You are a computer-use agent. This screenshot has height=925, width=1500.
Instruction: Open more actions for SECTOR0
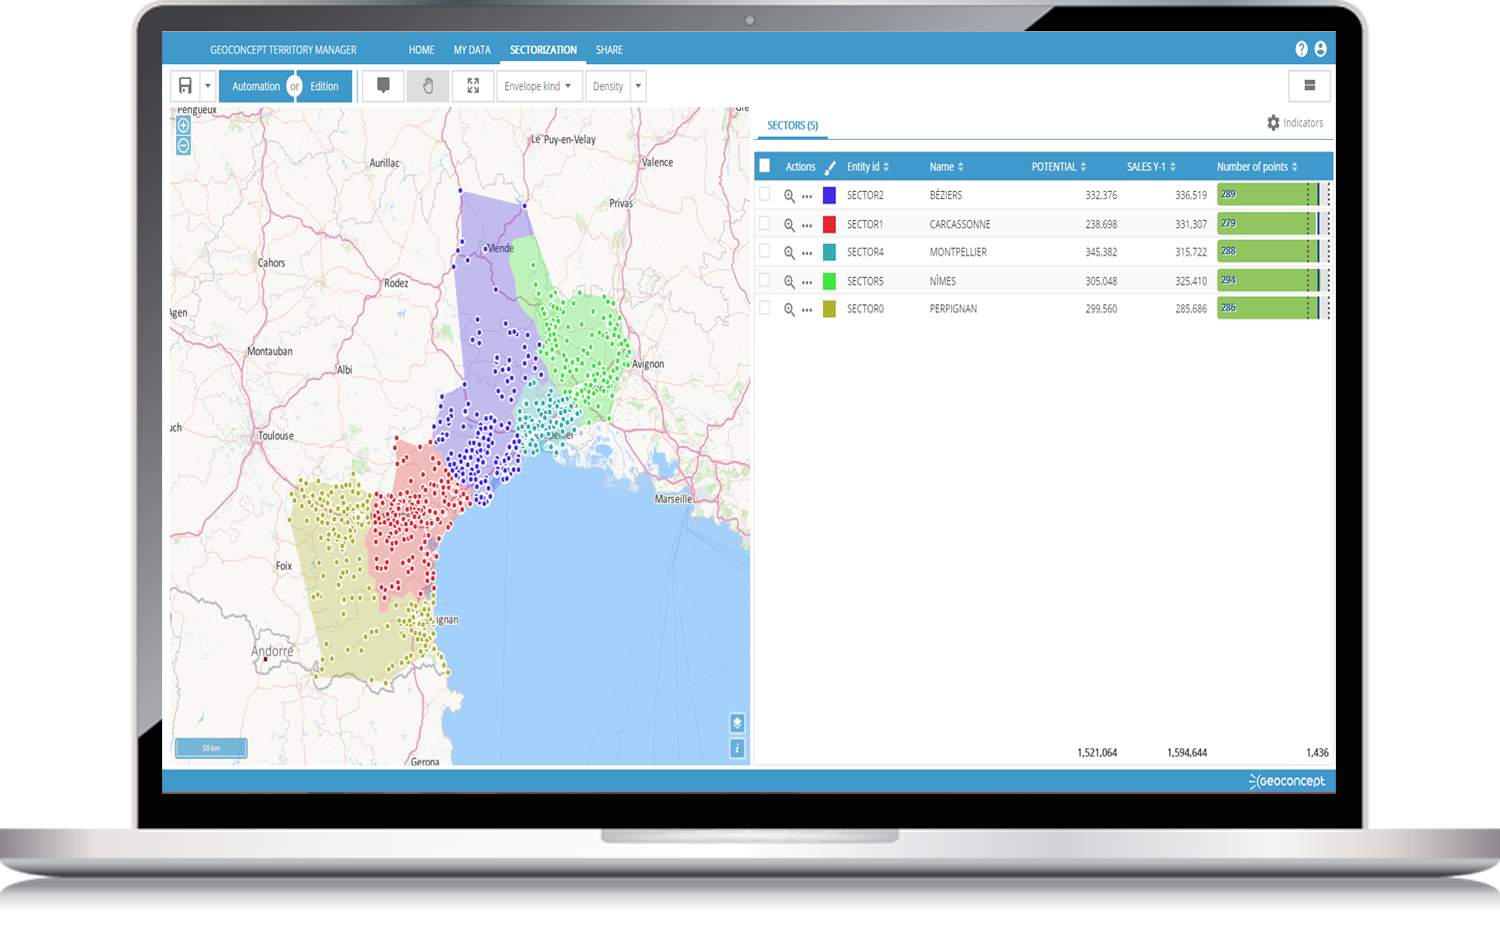[807, 311]
